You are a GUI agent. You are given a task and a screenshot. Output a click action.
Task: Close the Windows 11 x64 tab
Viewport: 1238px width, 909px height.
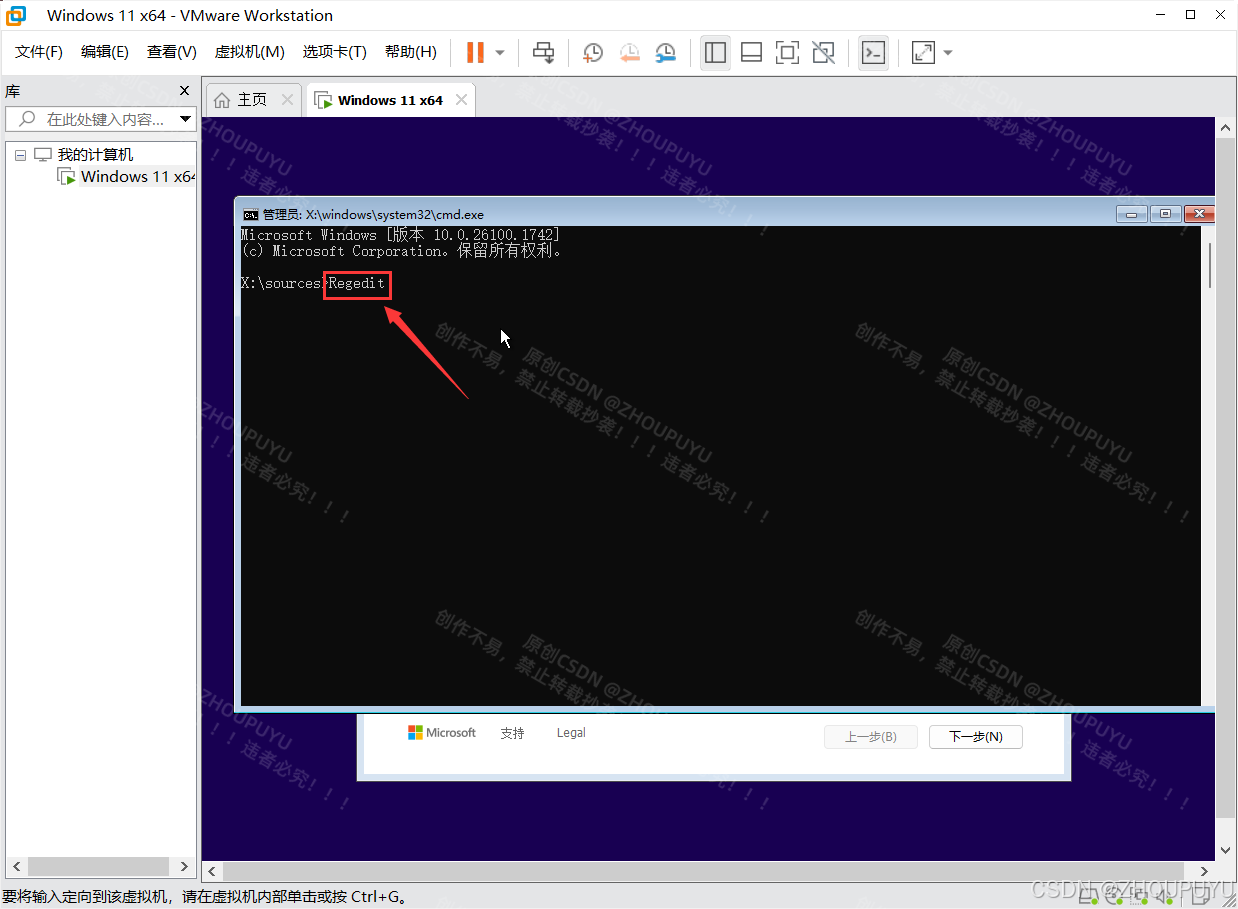[461, 100]
